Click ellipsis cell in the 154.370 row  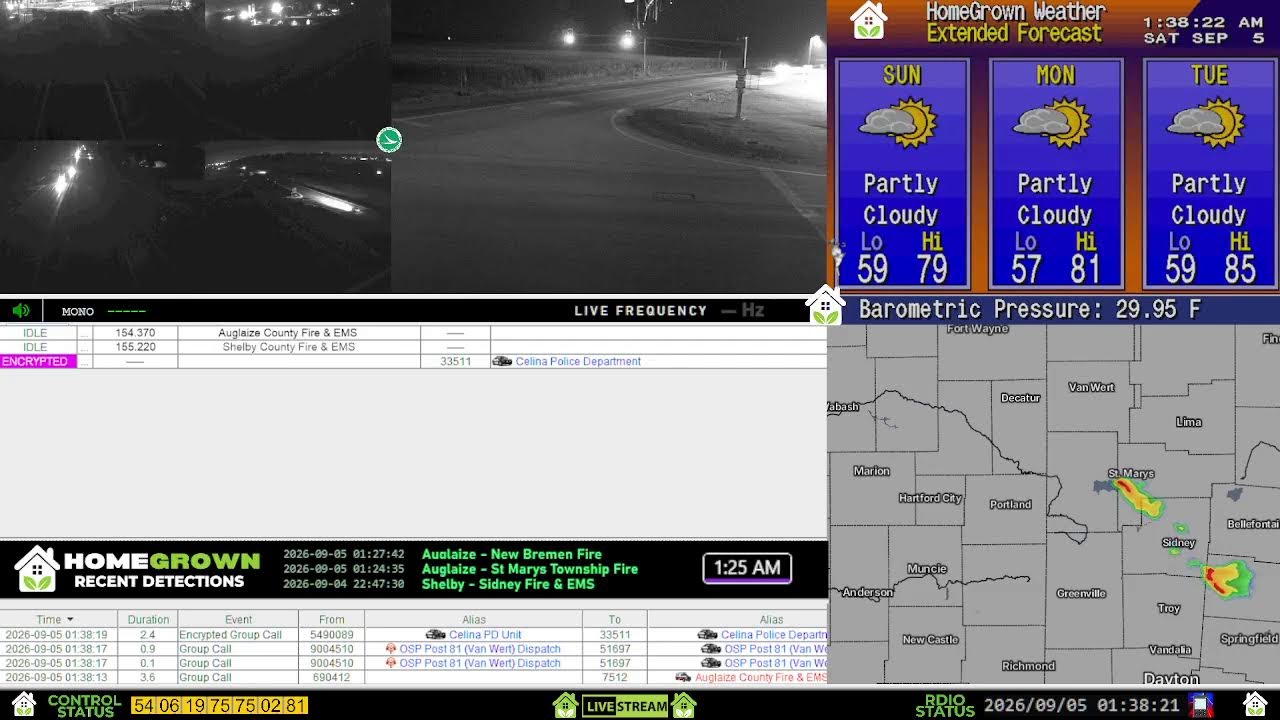85,333
